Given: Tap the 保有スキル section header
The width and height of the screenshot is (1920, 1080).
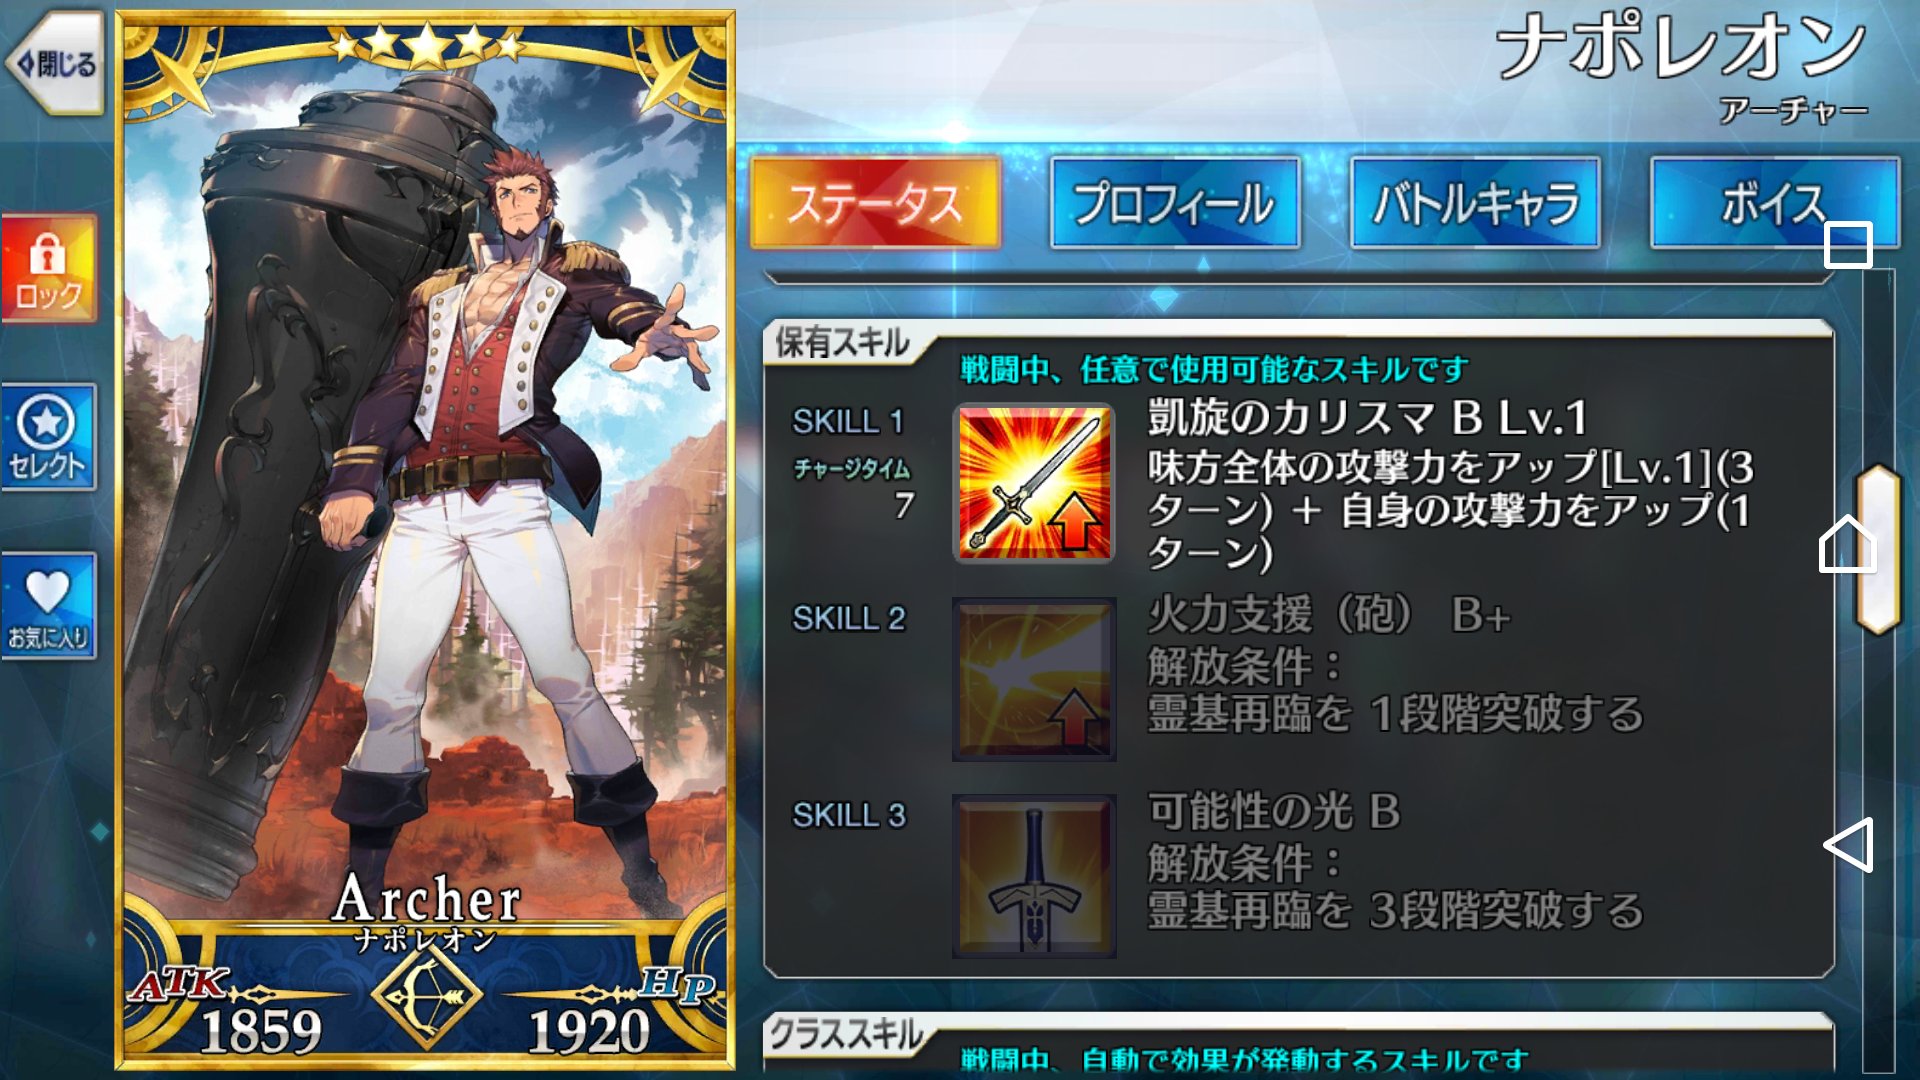Looking at the screenshot, I should coord(842,342).
